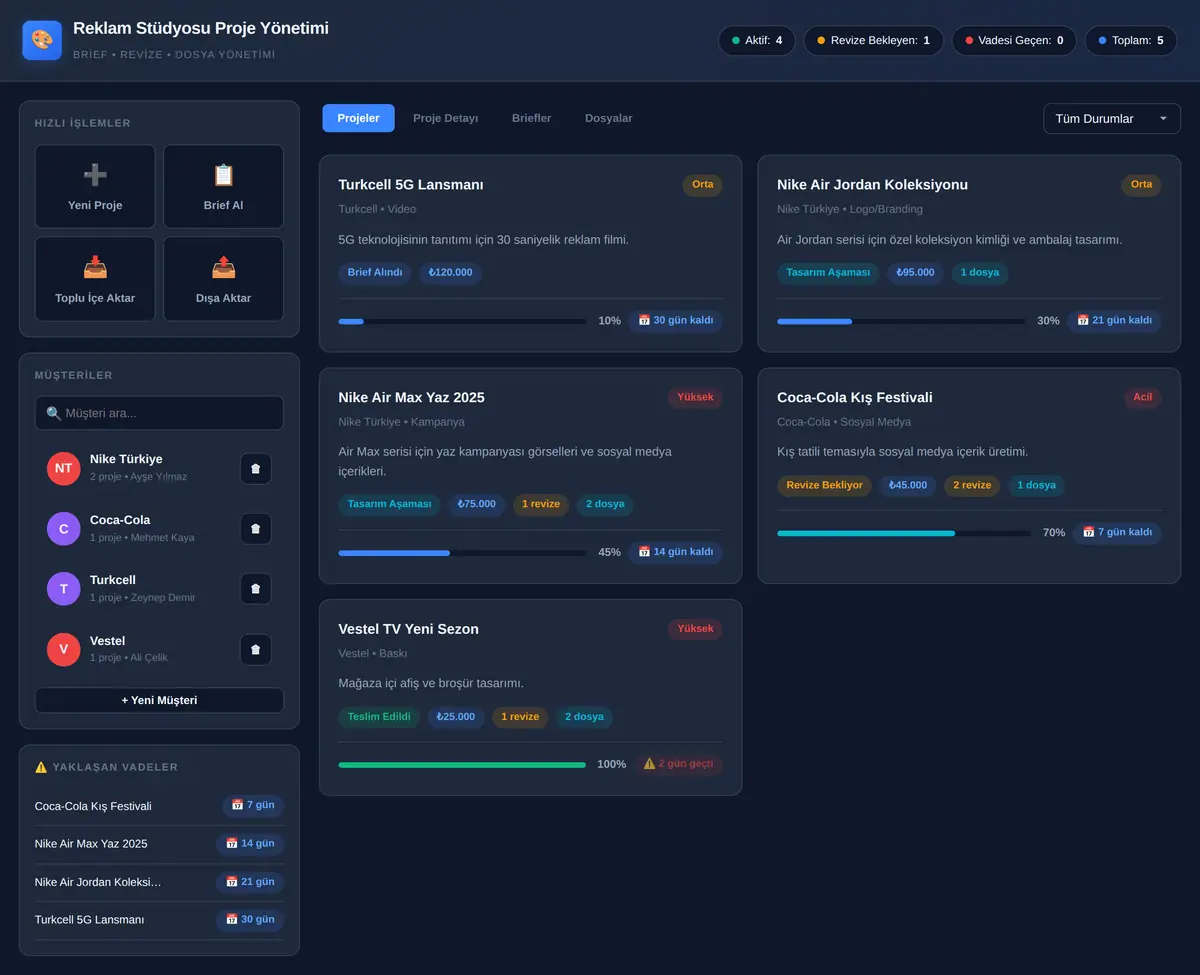This screenshot has height=975, width=1200.
Task: Delete the Turkcell customer with trash icon
Action: 255,589
